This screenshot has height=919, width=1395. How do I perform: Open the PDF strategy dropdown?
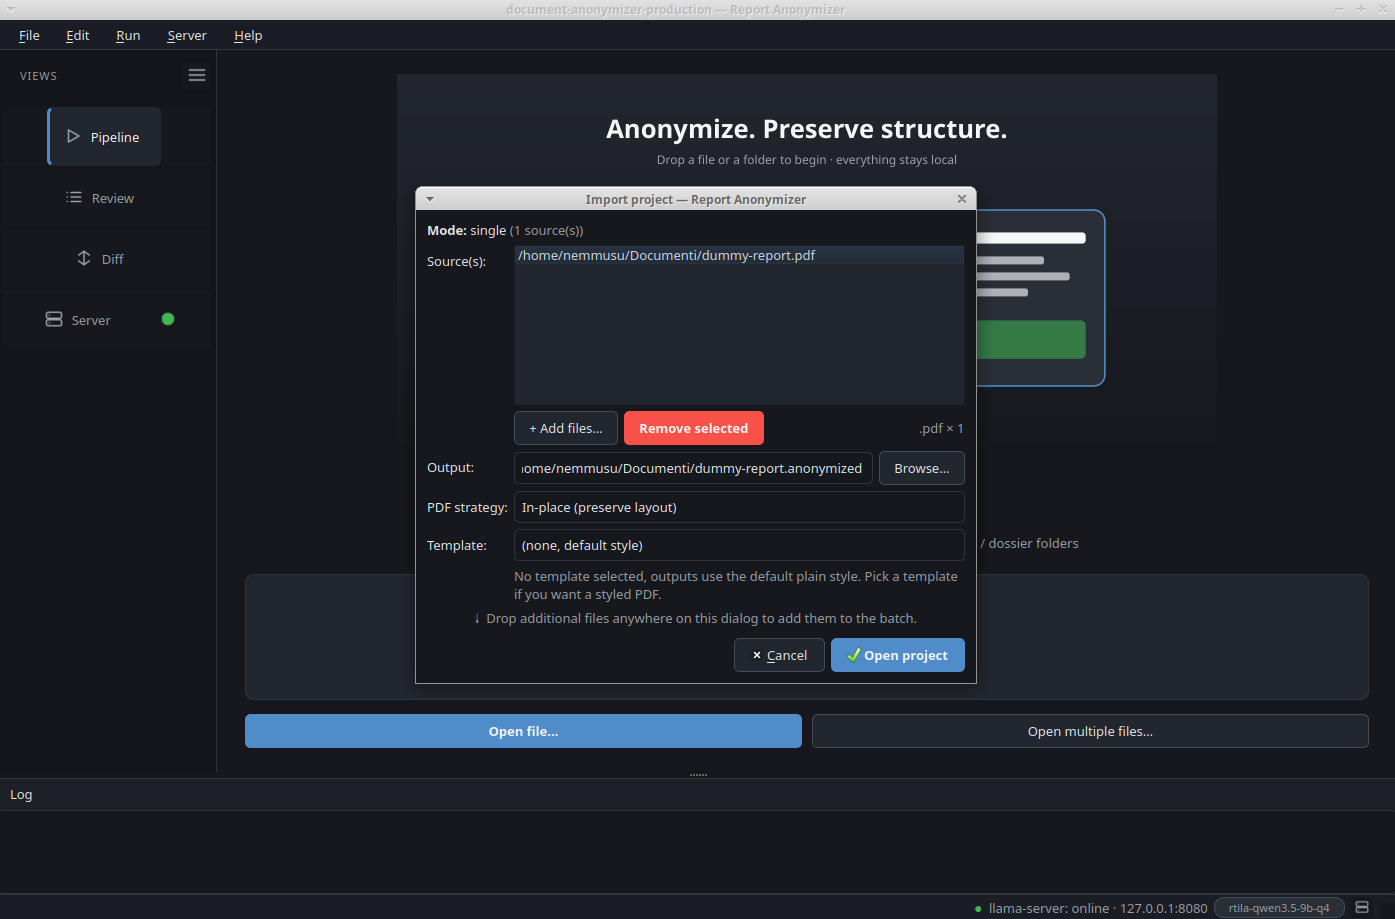point(739,507)
